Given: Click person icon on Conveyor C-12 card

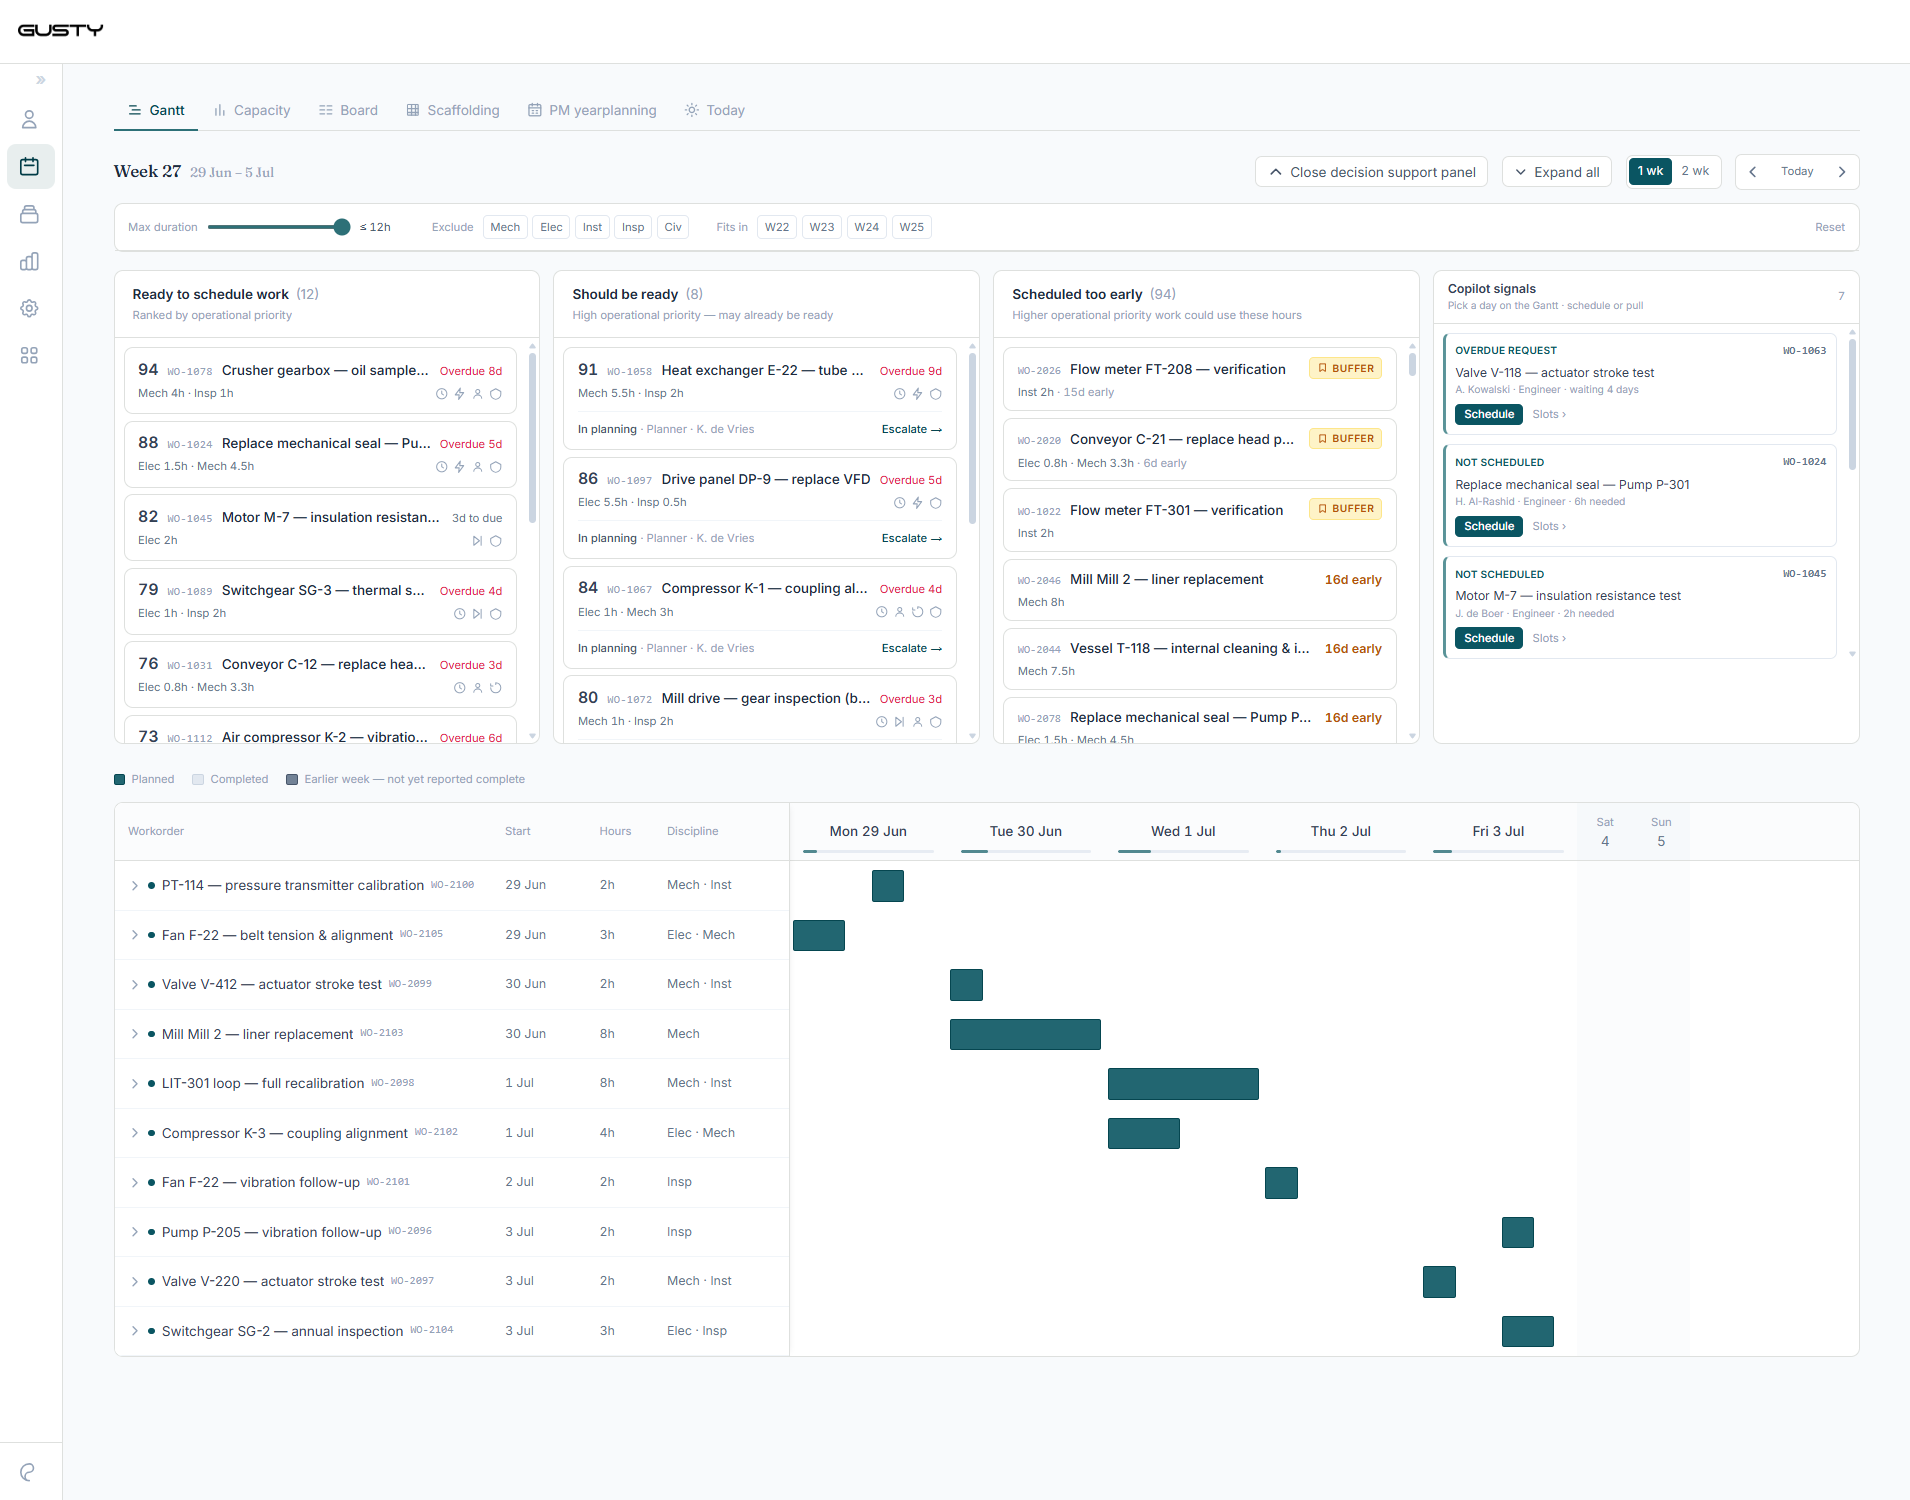Looking at the screenshot, I should [477, 688].
